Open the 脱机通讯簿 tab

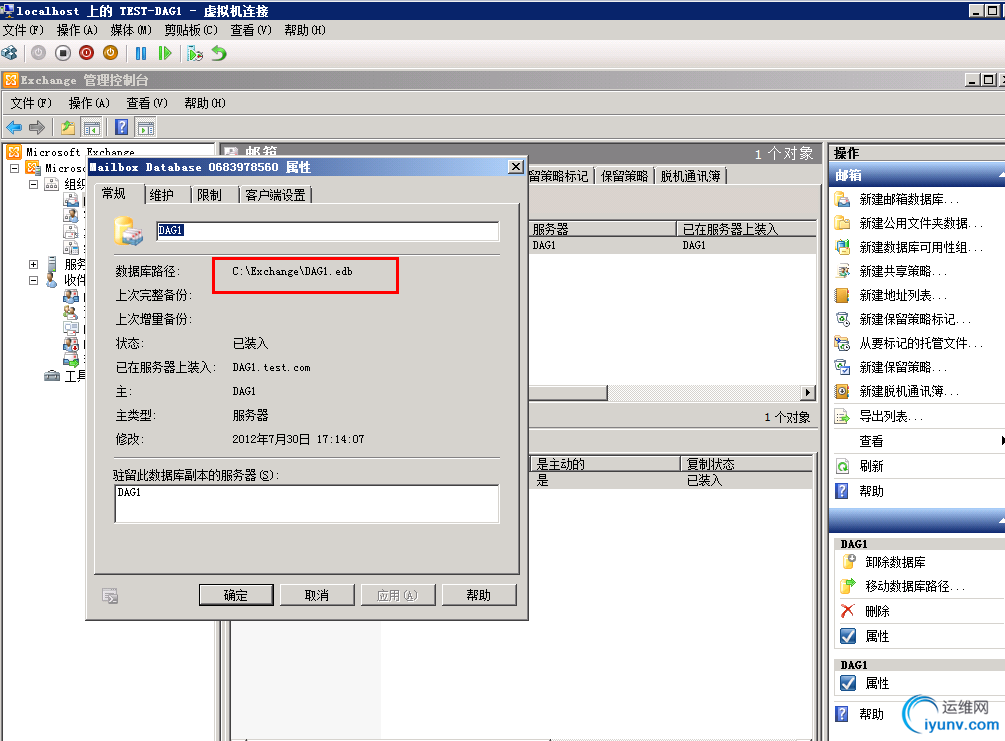(x=690, y=176)
